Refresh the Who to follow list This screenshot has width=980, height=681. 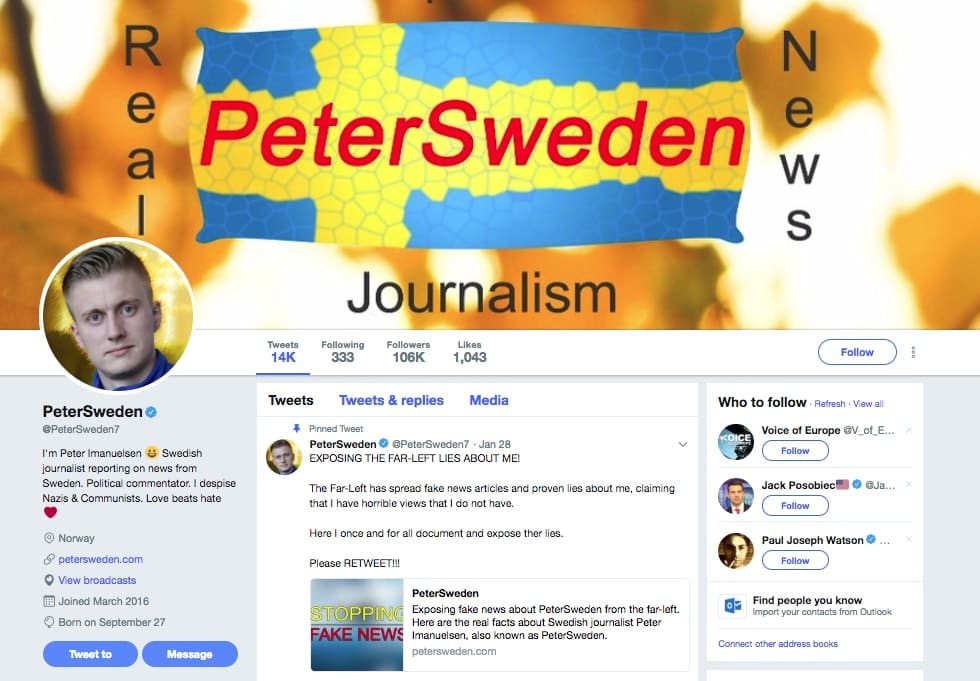829,404
